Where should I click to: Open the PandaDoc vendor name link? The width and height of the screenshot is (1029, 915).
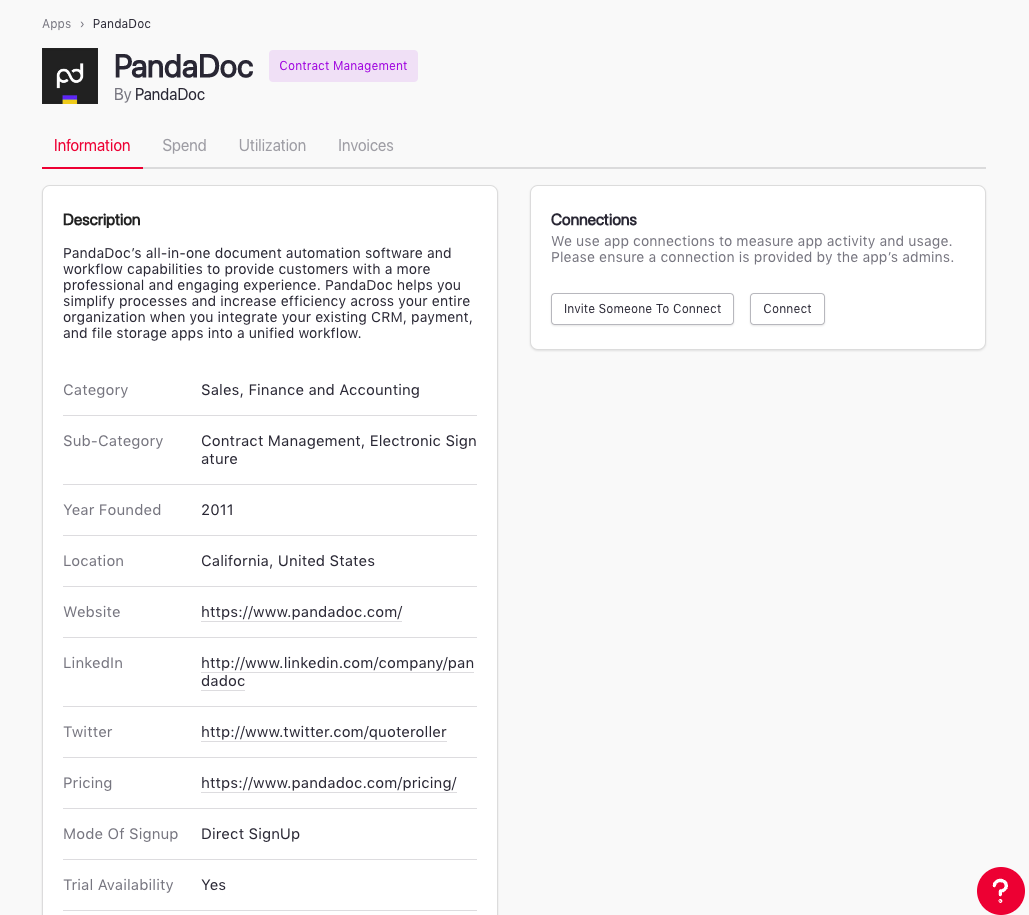(169, 95)
